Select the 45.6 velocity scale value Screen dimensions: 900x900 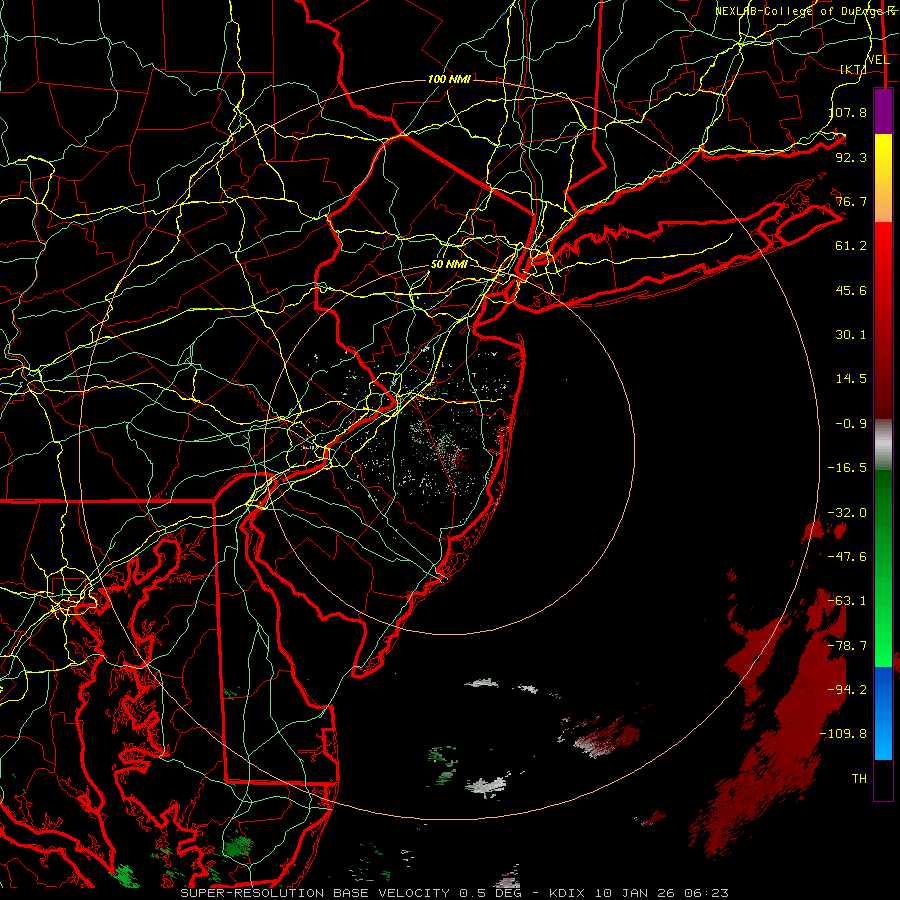(851, 290)
